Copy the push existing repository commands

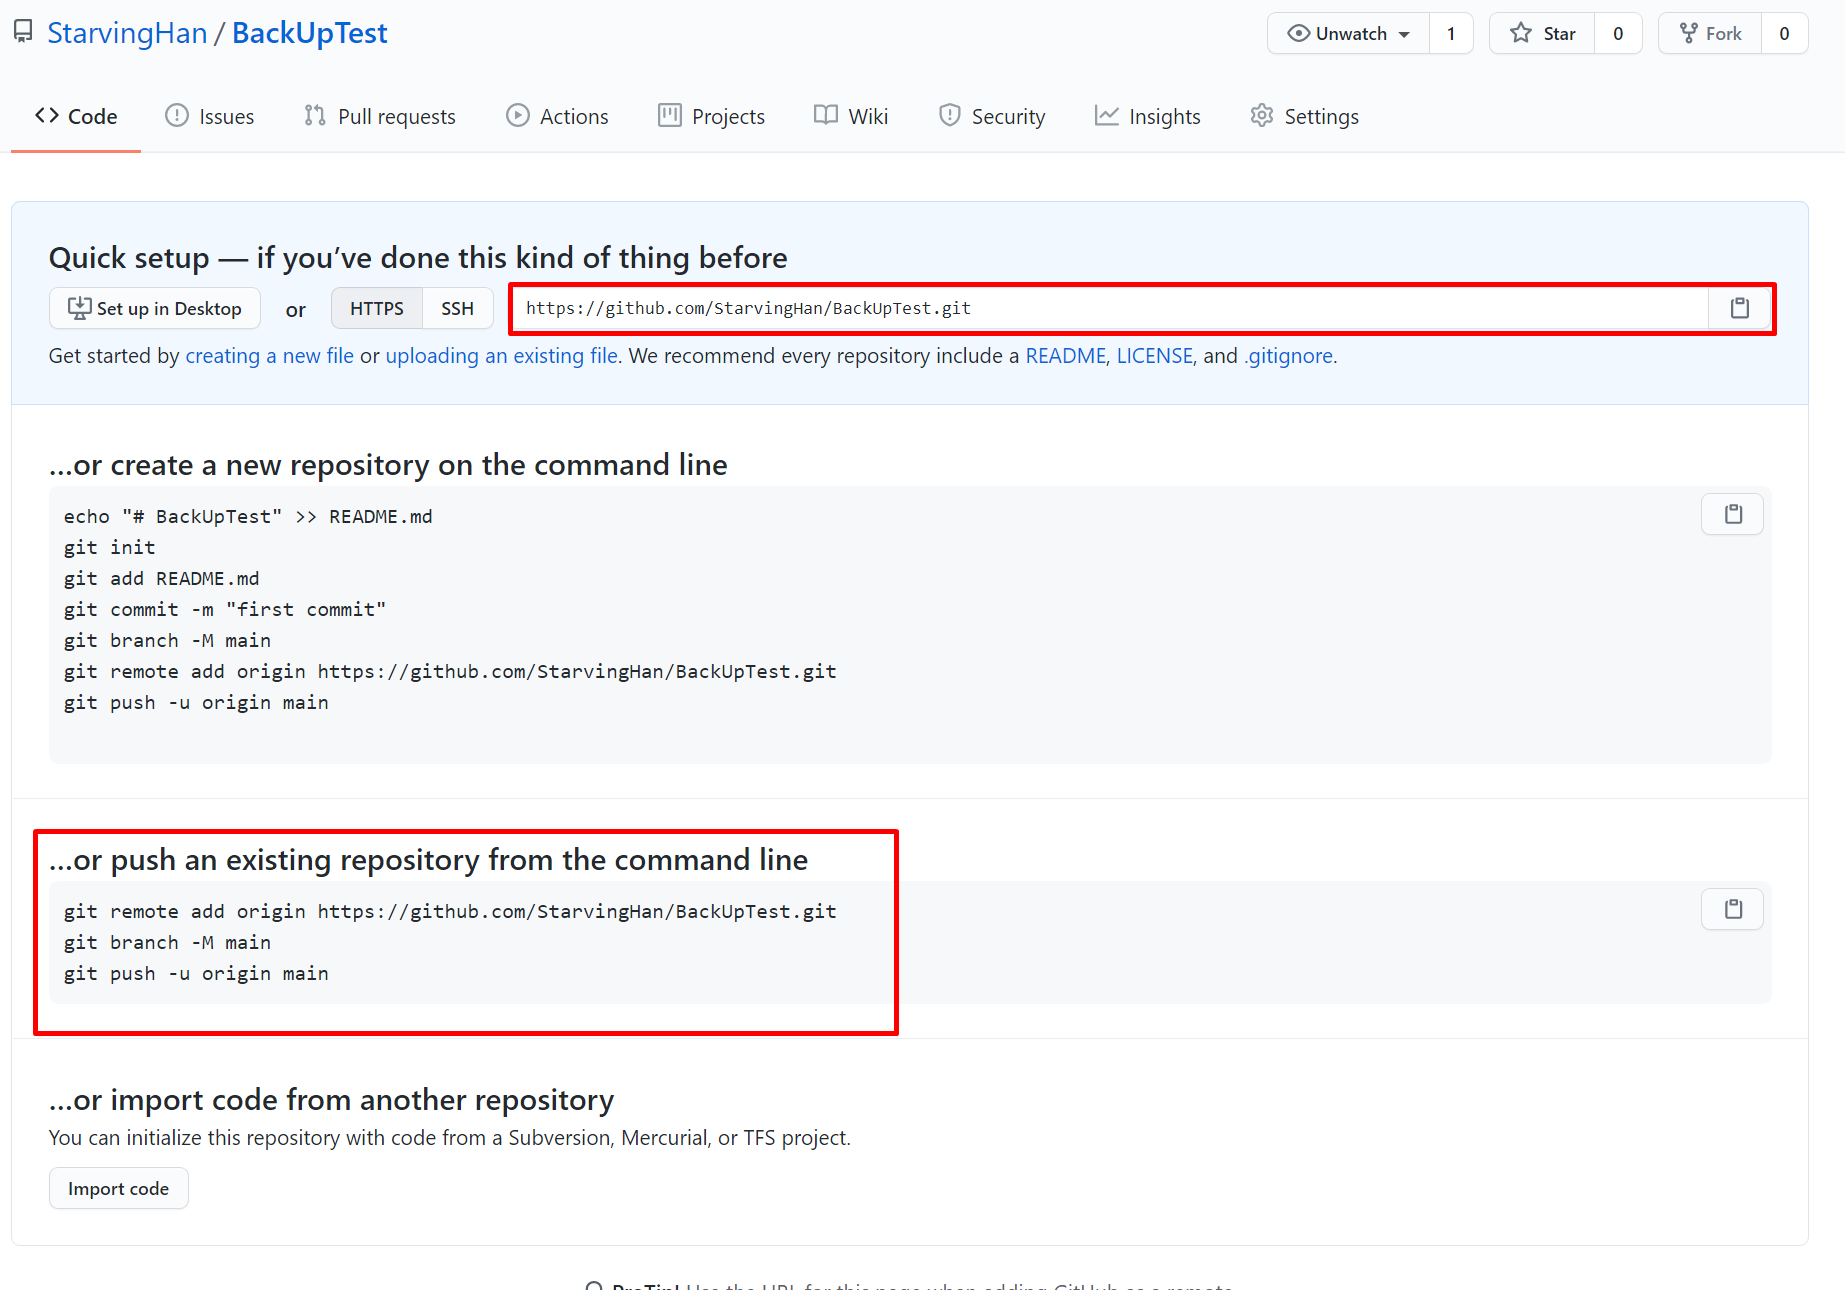click(1732, 909)
